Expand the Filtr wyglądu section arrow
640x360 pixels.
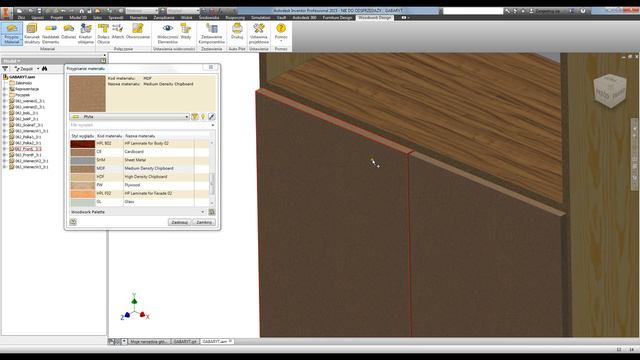(x=212, y=125)
